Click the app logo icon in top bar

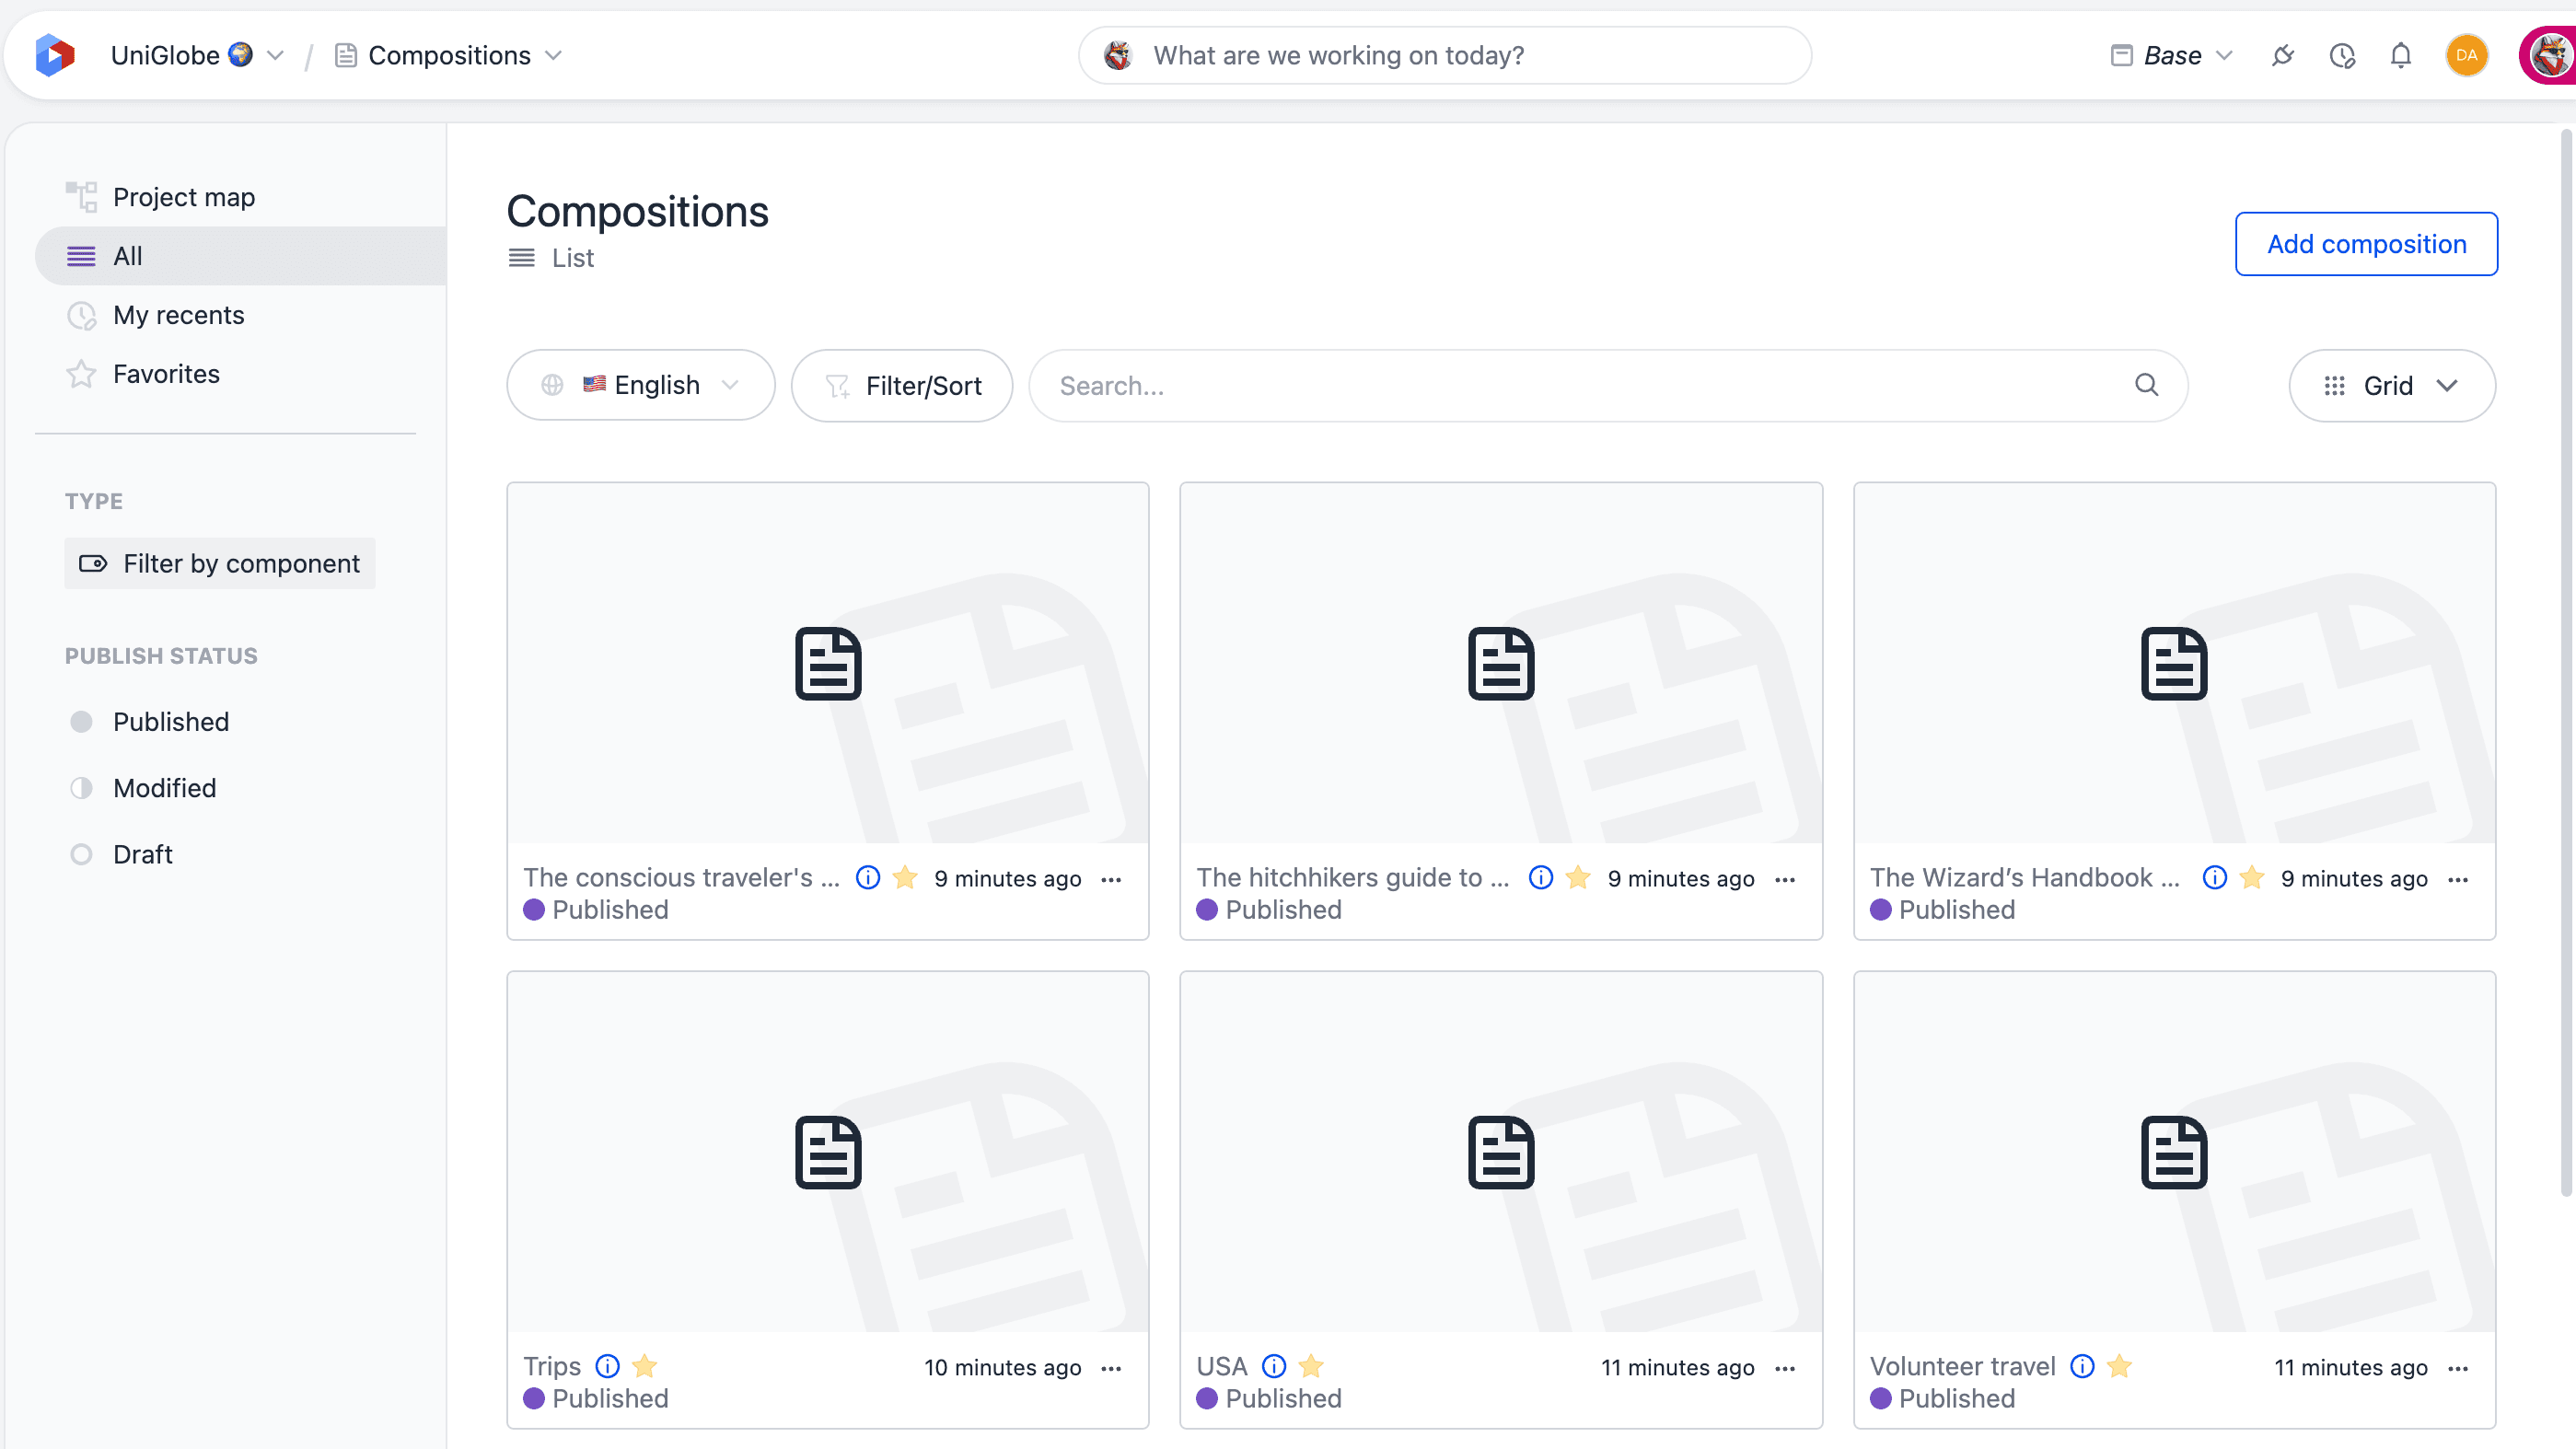[x=55, y=55]
